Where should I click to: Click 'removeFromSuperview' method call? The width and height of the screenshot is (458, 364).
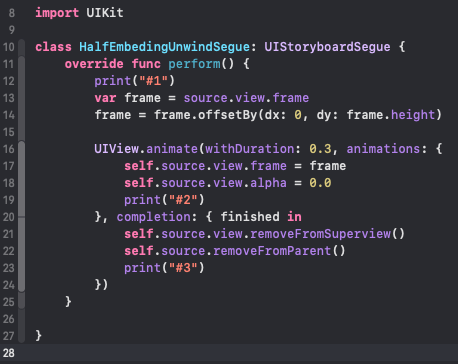[320, 234]
